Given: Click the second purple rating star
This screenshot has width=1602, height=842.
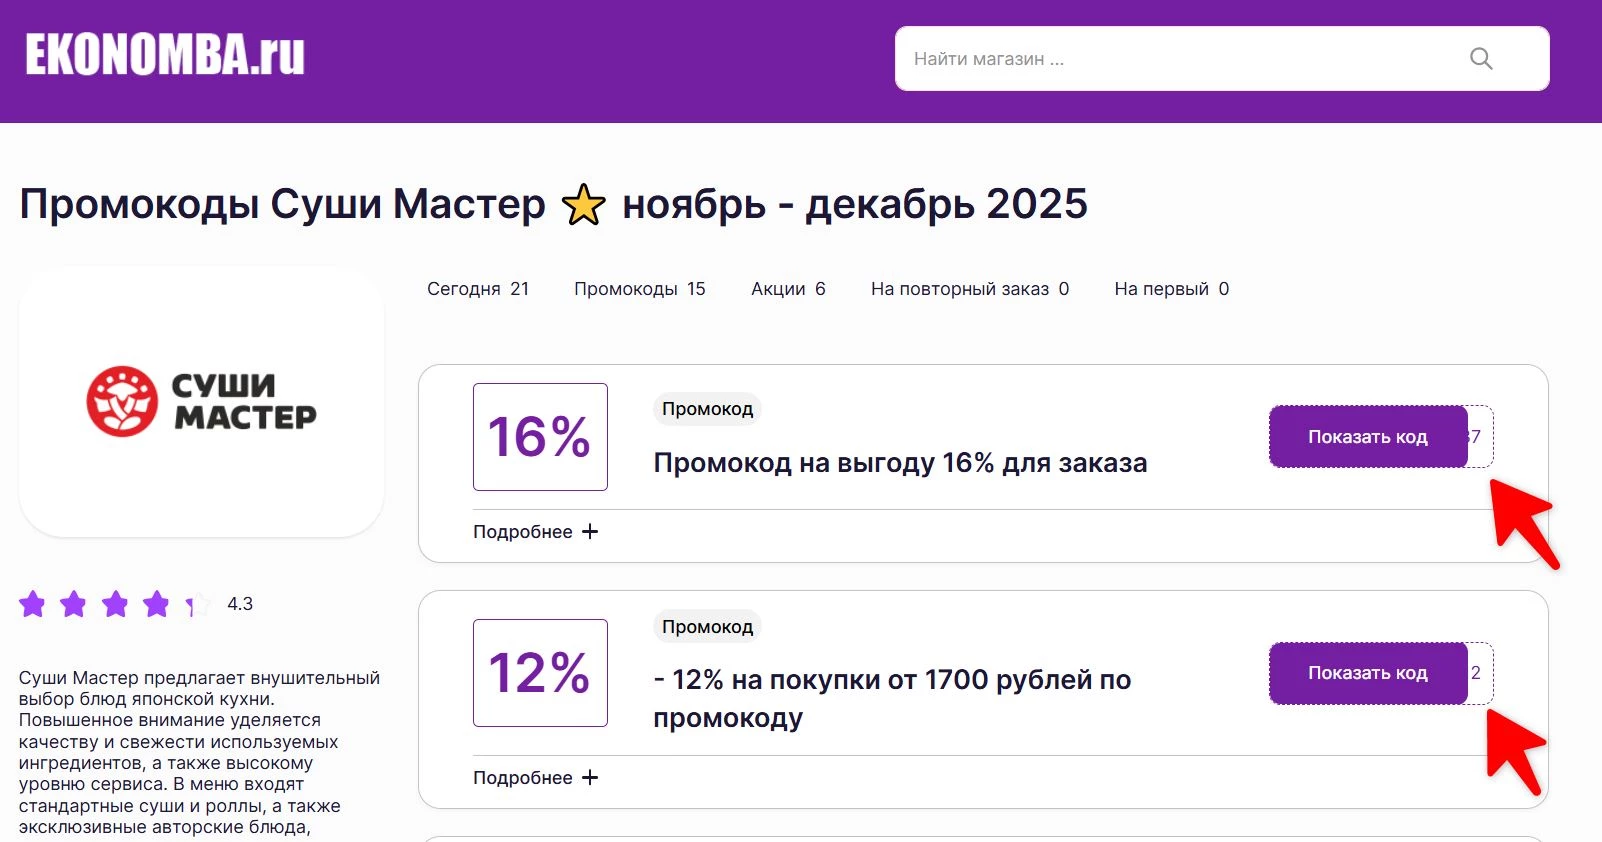Looking at the screenshot, I should pos(74,604).
